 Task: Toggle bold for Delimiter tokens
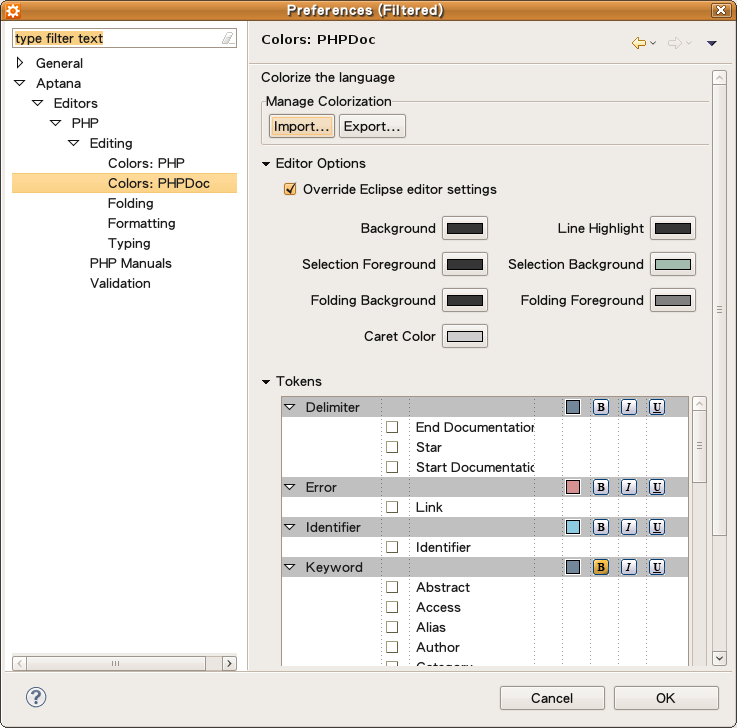[601, 407]
